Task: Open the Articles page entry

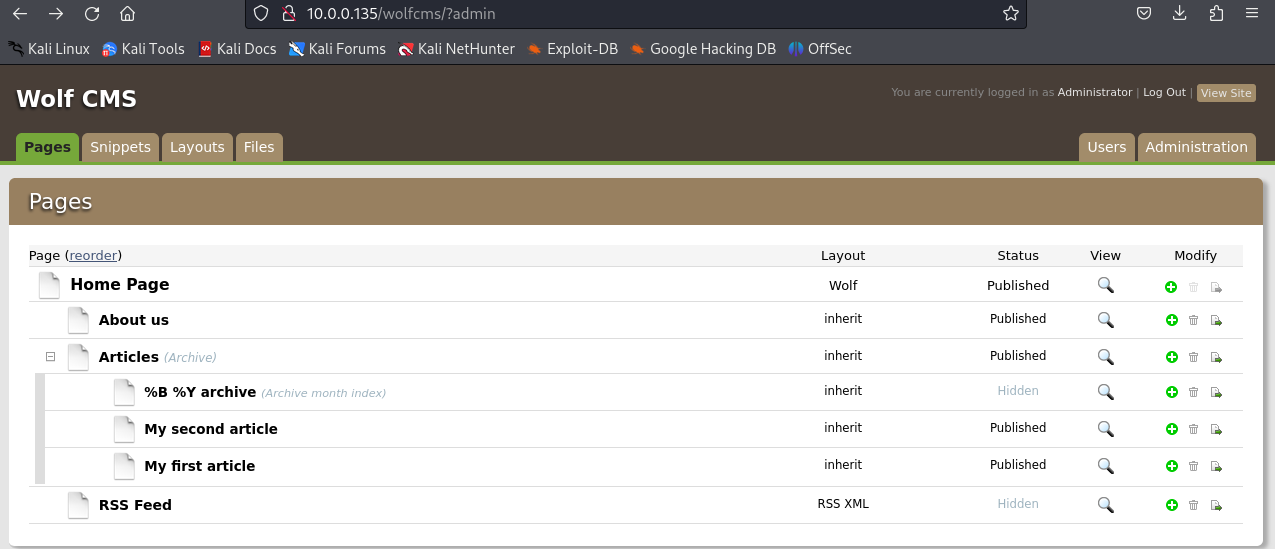Action: 129,357
